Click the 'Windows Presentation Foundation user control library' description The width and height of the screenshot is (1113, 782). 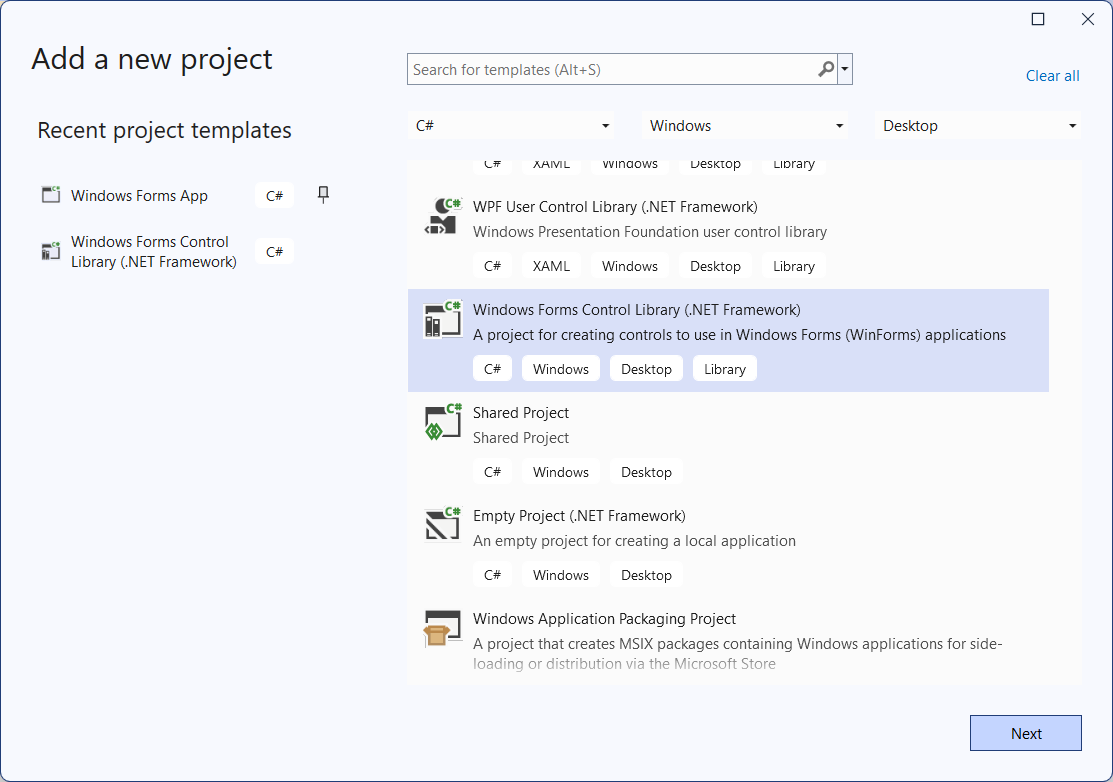pos(649,232)
